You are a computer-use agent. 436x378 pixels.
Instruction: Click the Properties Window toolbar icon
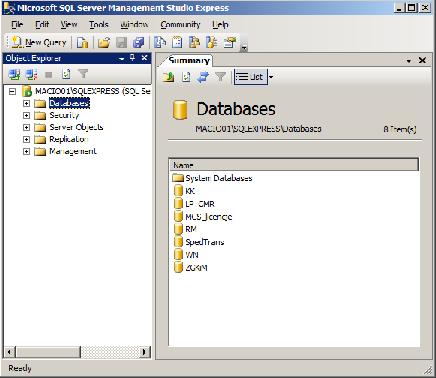[229, 42]
